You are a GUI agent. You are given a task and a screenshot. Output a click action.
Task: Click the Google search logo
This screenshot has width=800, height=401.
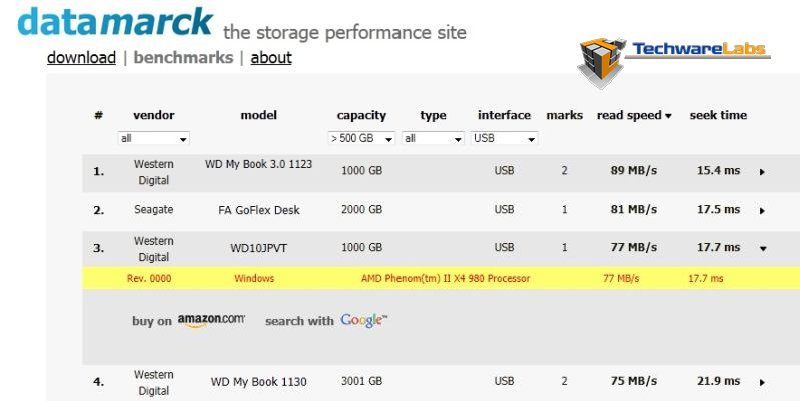click(x=364, y=320)
